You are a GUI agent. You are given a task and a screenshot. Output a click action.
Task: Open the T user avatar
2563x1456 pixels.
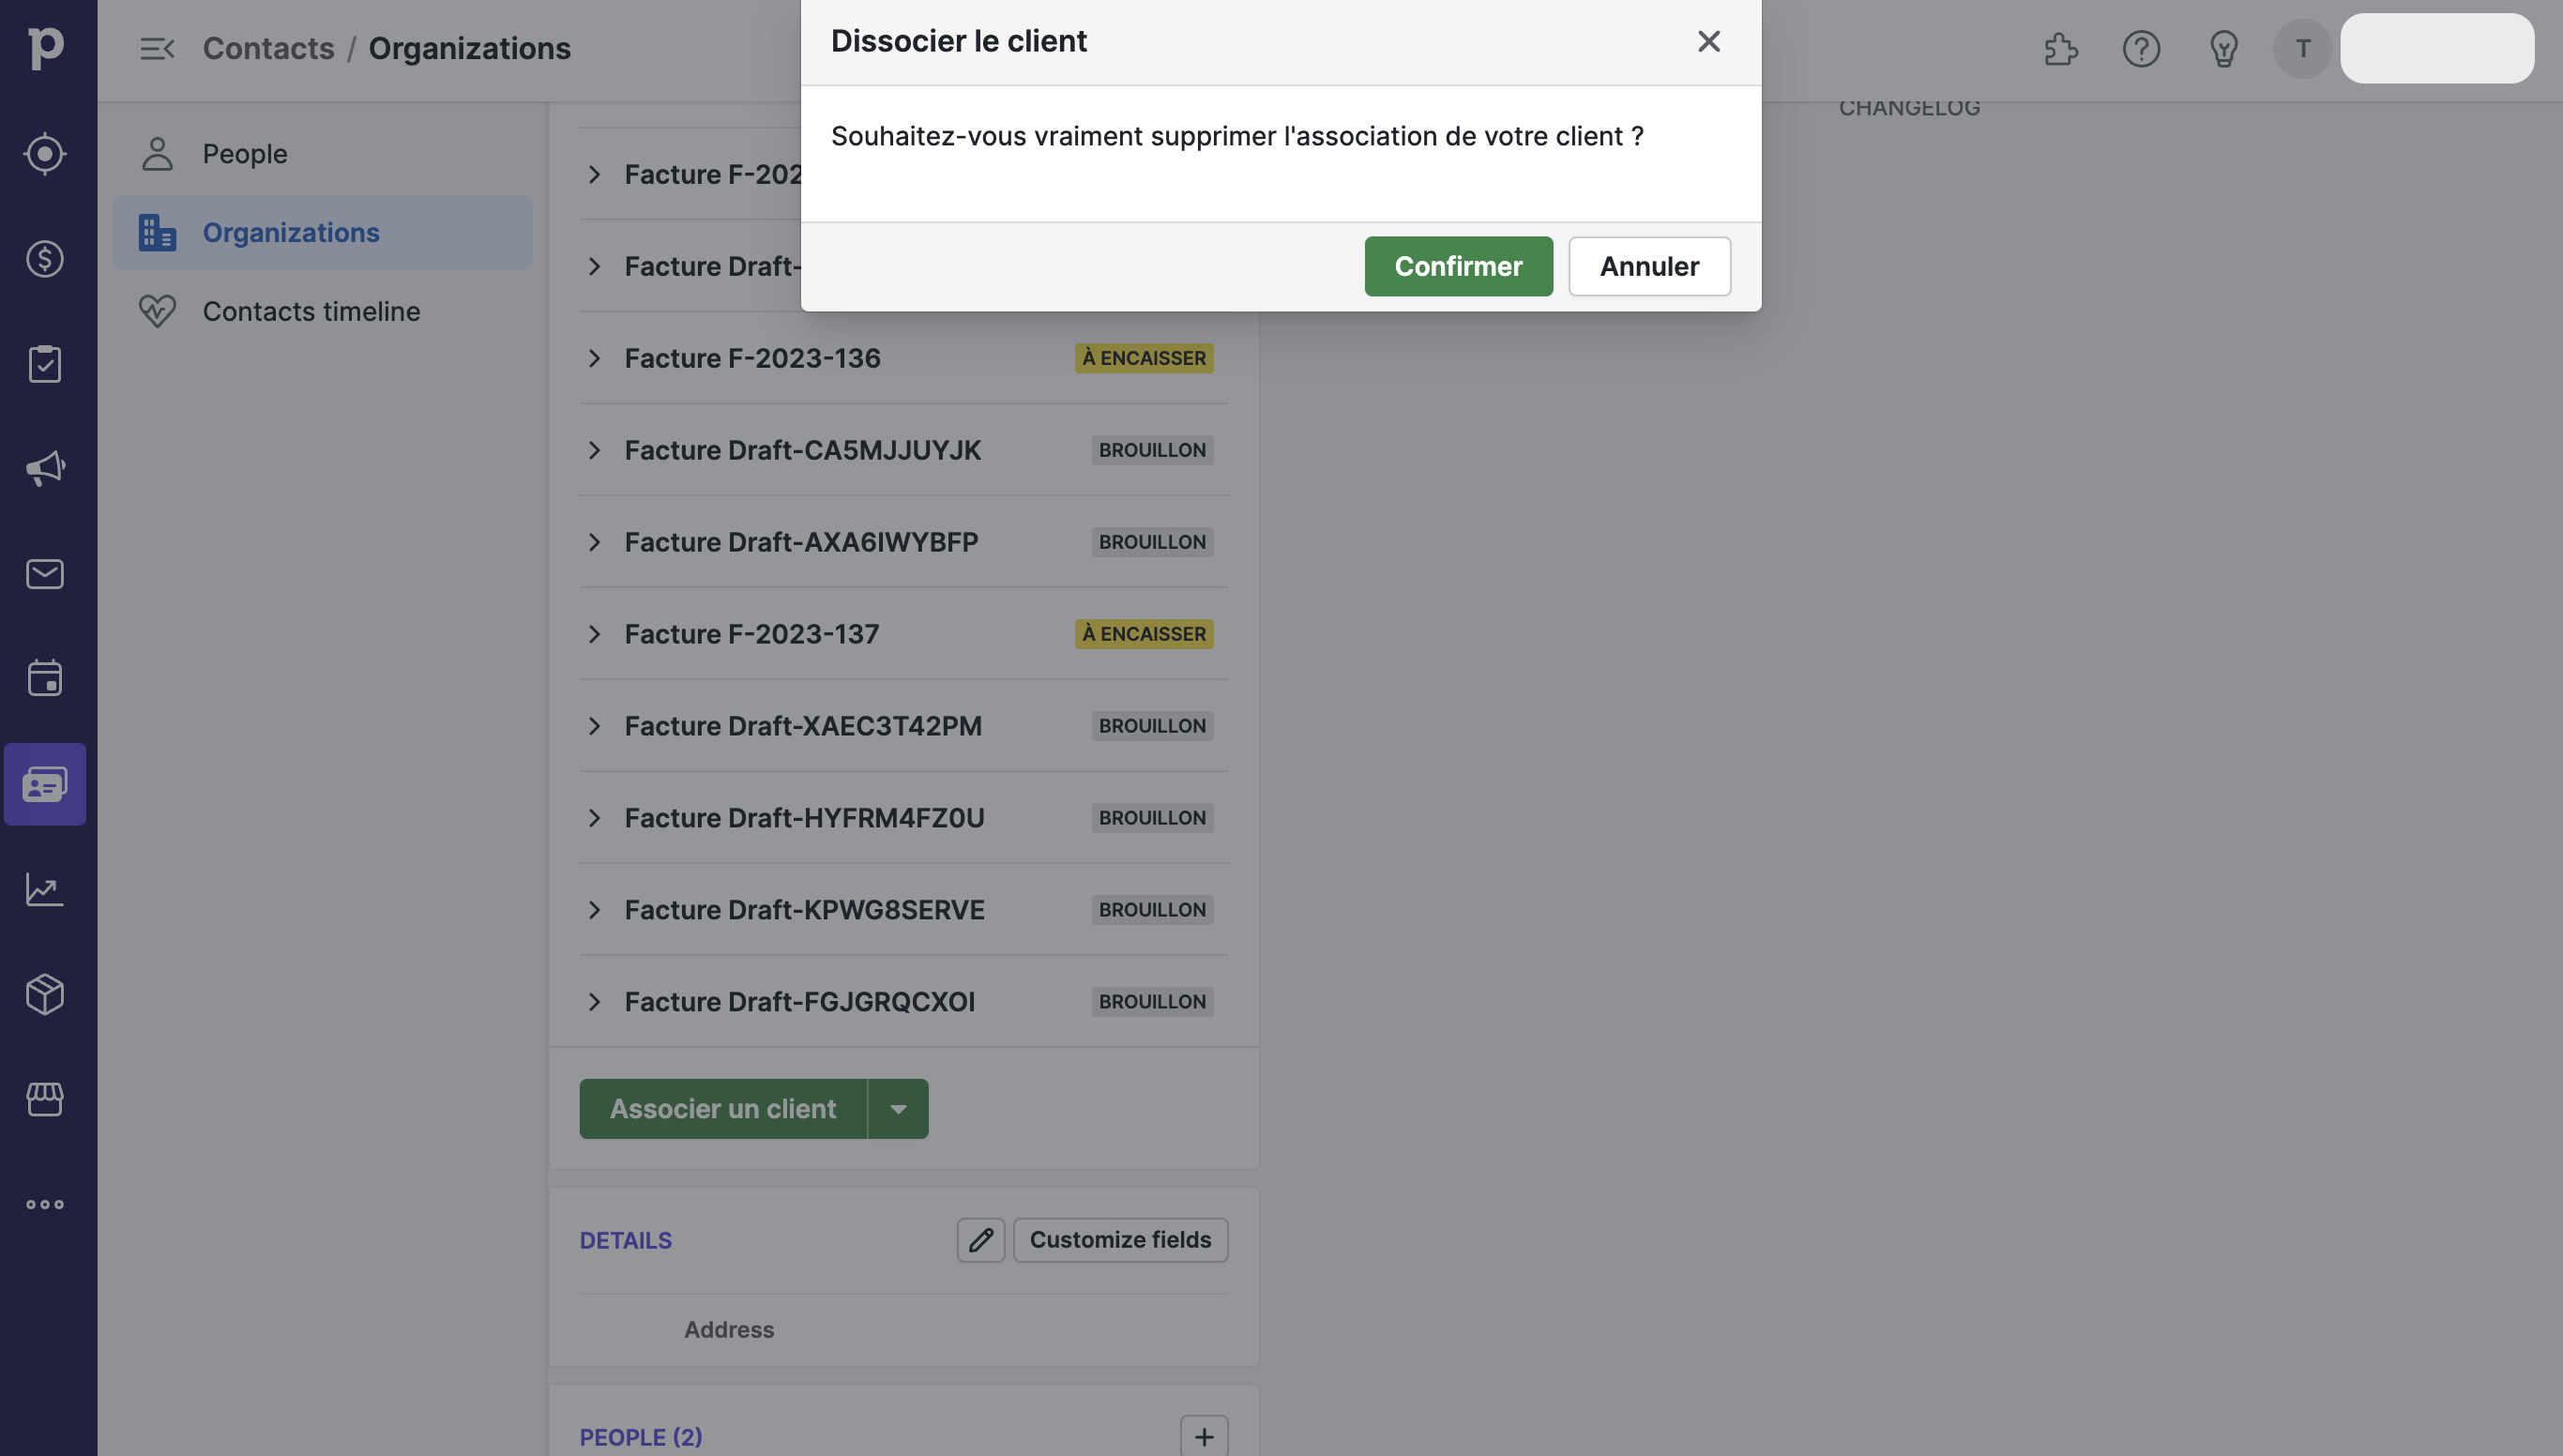pyautogui.click(x=2302, y=48)
